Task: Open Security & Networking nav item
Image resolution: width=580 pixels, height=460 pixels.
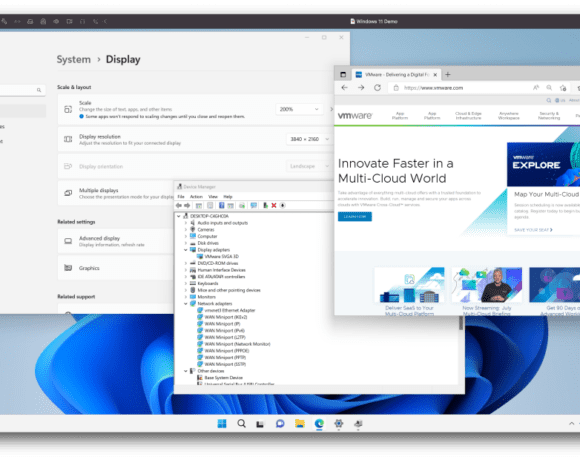Action: 549,116
